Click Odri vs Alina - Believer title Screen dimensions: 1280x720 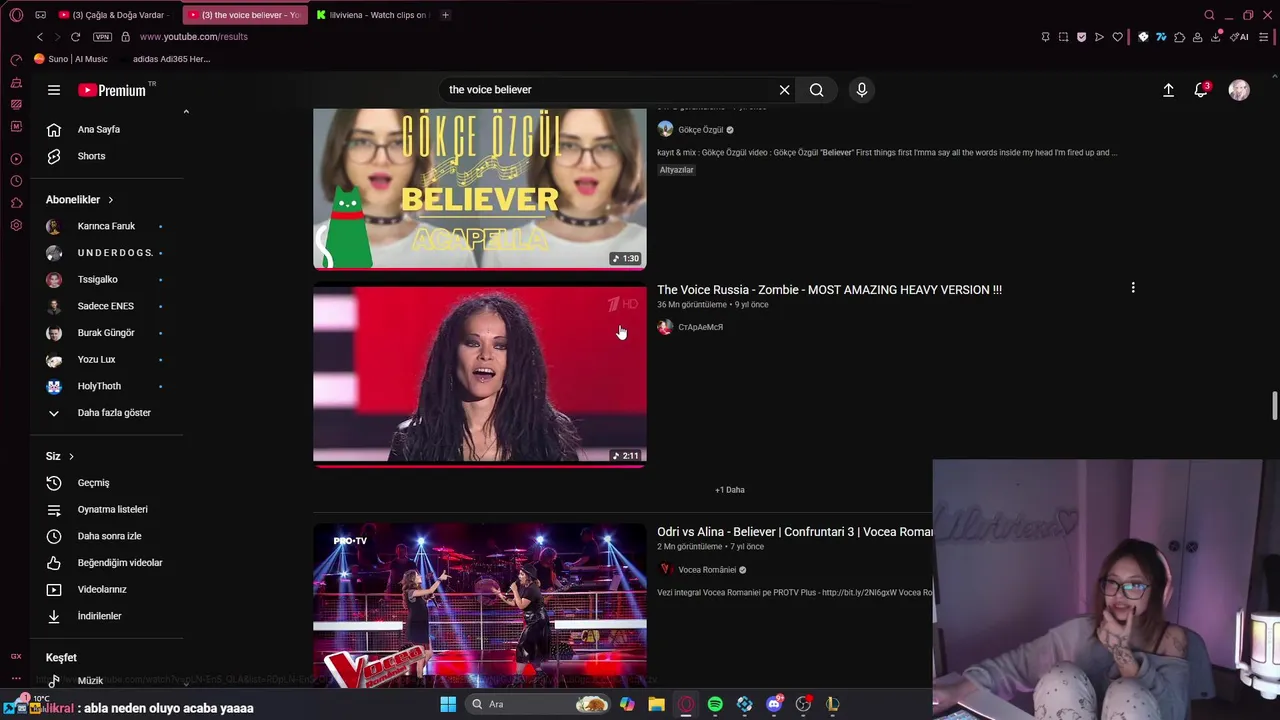(795, 532)
